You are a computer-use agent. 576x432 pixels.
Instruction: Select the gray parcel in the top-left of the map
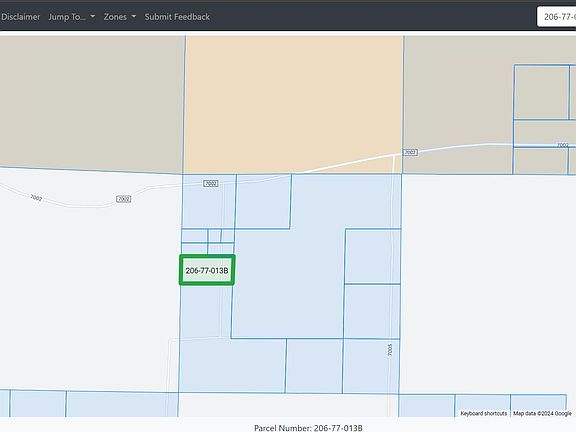pyautogui.click(x=92, y=103)
